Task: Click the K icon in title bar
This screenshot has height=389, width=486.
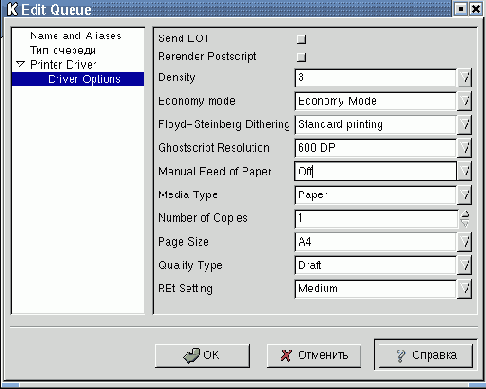Action: tap(12, 9)
